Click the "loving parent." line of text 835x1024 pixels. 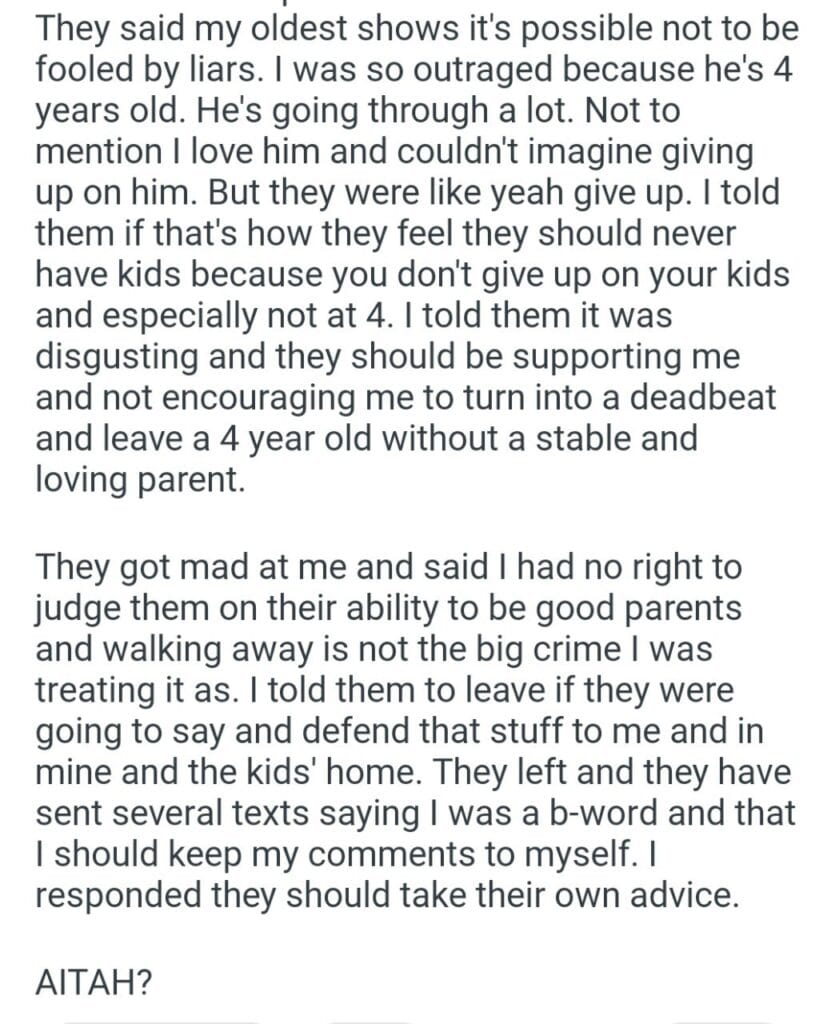138,479
